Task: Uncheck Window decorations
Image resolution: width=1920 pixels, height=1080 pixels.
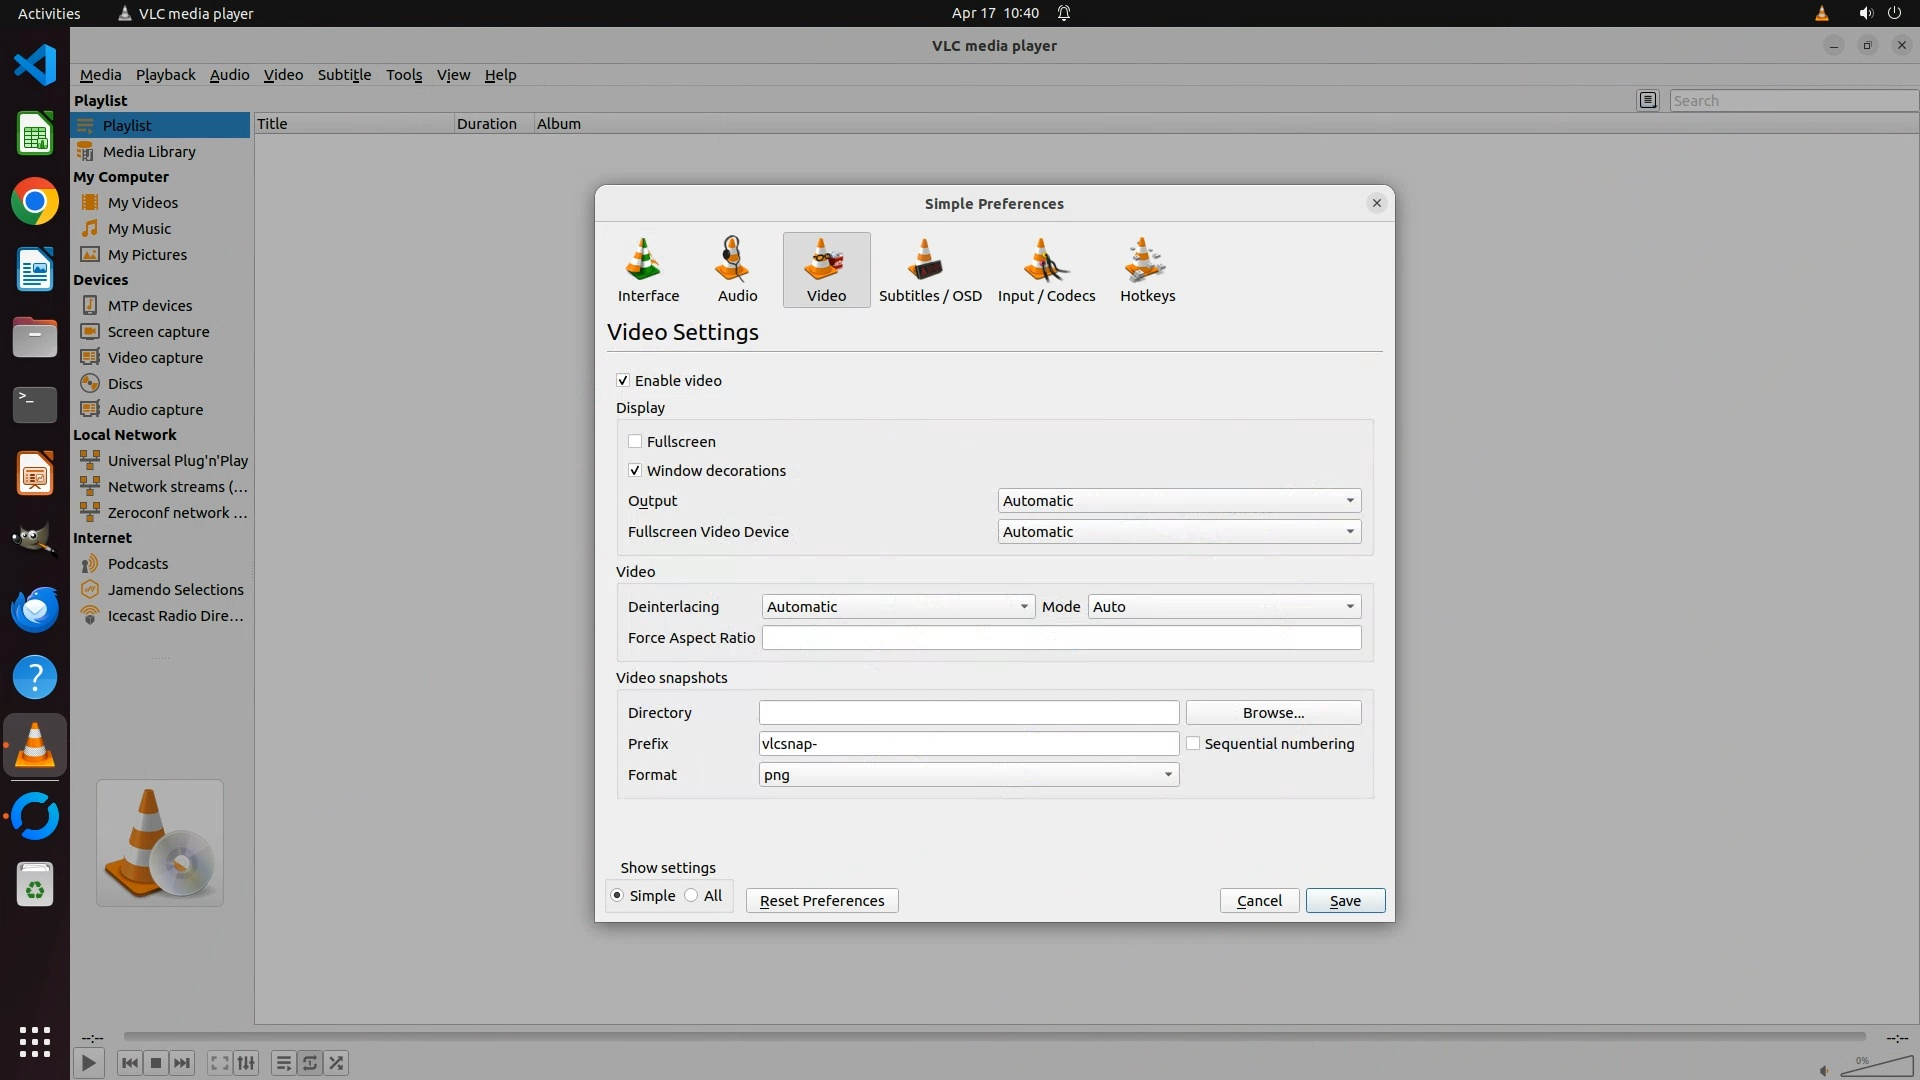Action: pos(635,470)
